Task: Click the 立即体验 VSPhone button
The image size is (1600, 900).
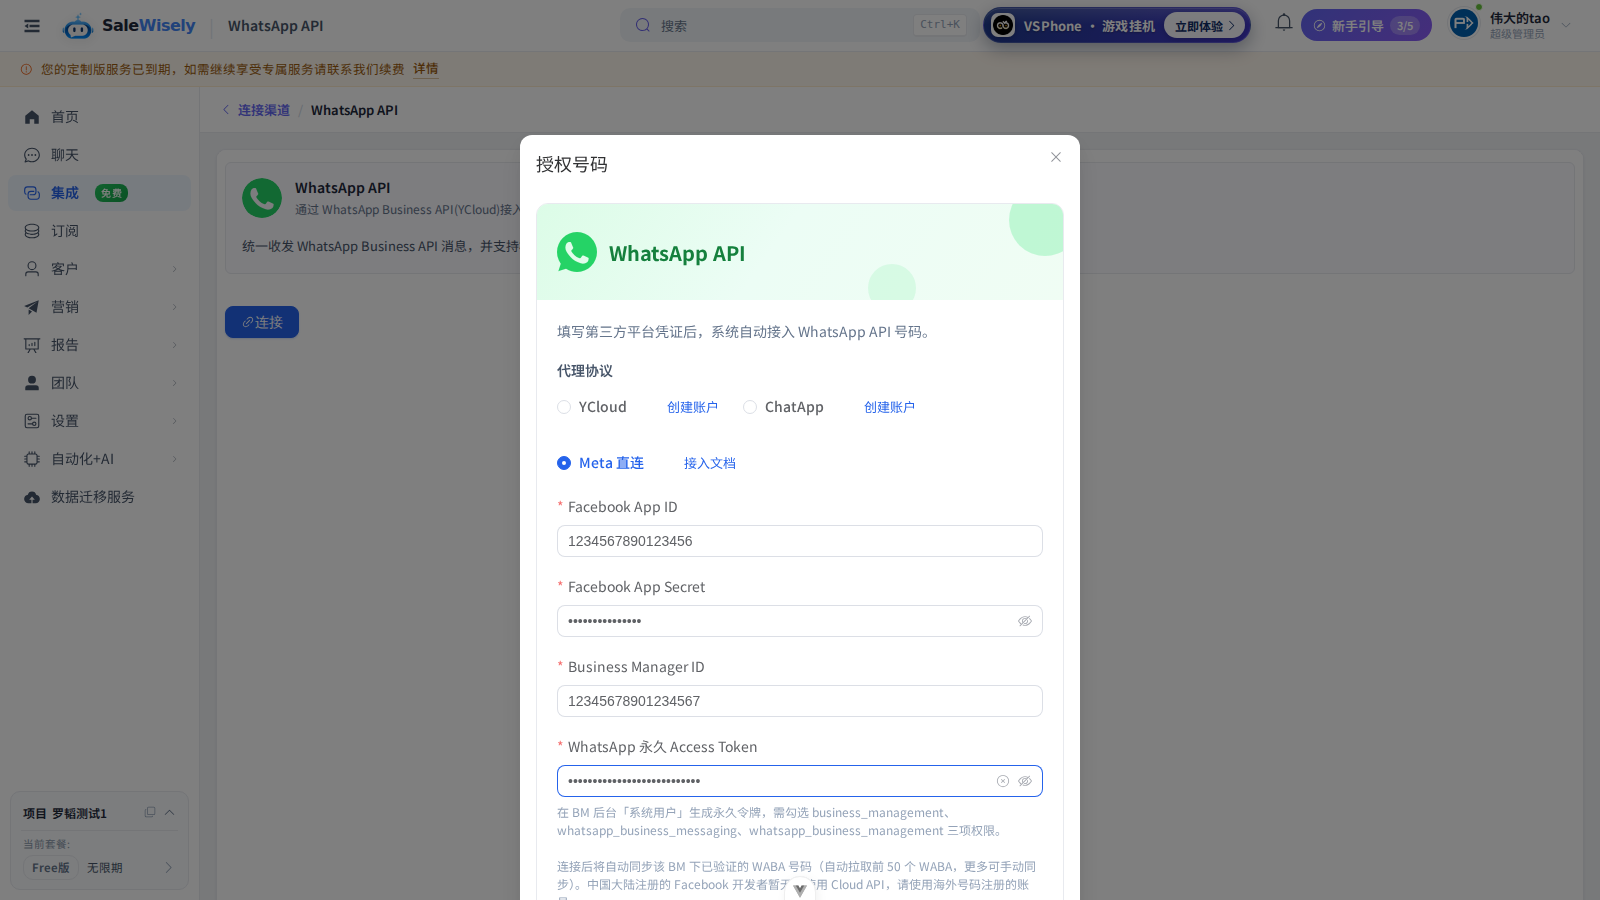Action: tap(1205, 26)
